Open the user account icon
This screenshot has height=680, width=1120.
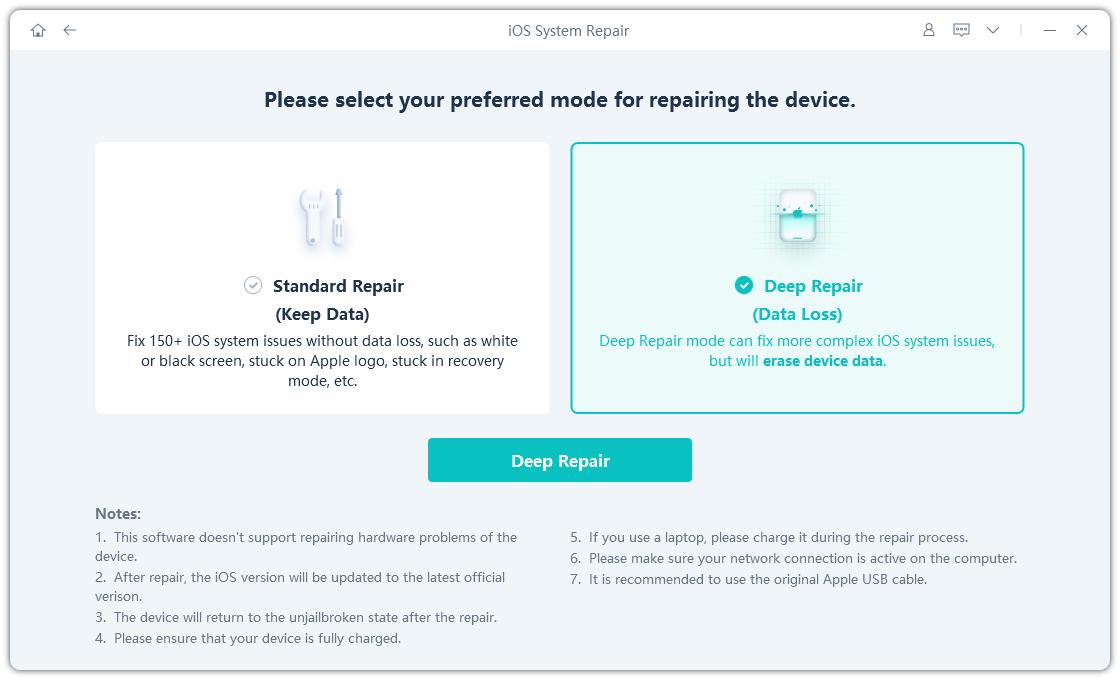929,30
